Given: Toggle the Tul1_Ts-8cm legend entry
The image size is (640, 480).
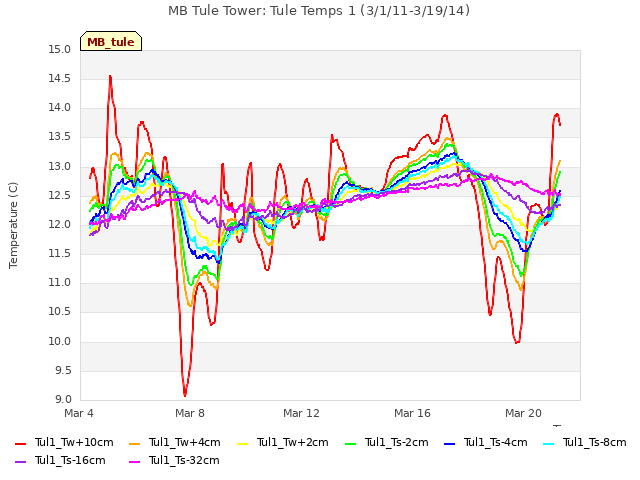Looking at the screenshot, I should (584, 443).
